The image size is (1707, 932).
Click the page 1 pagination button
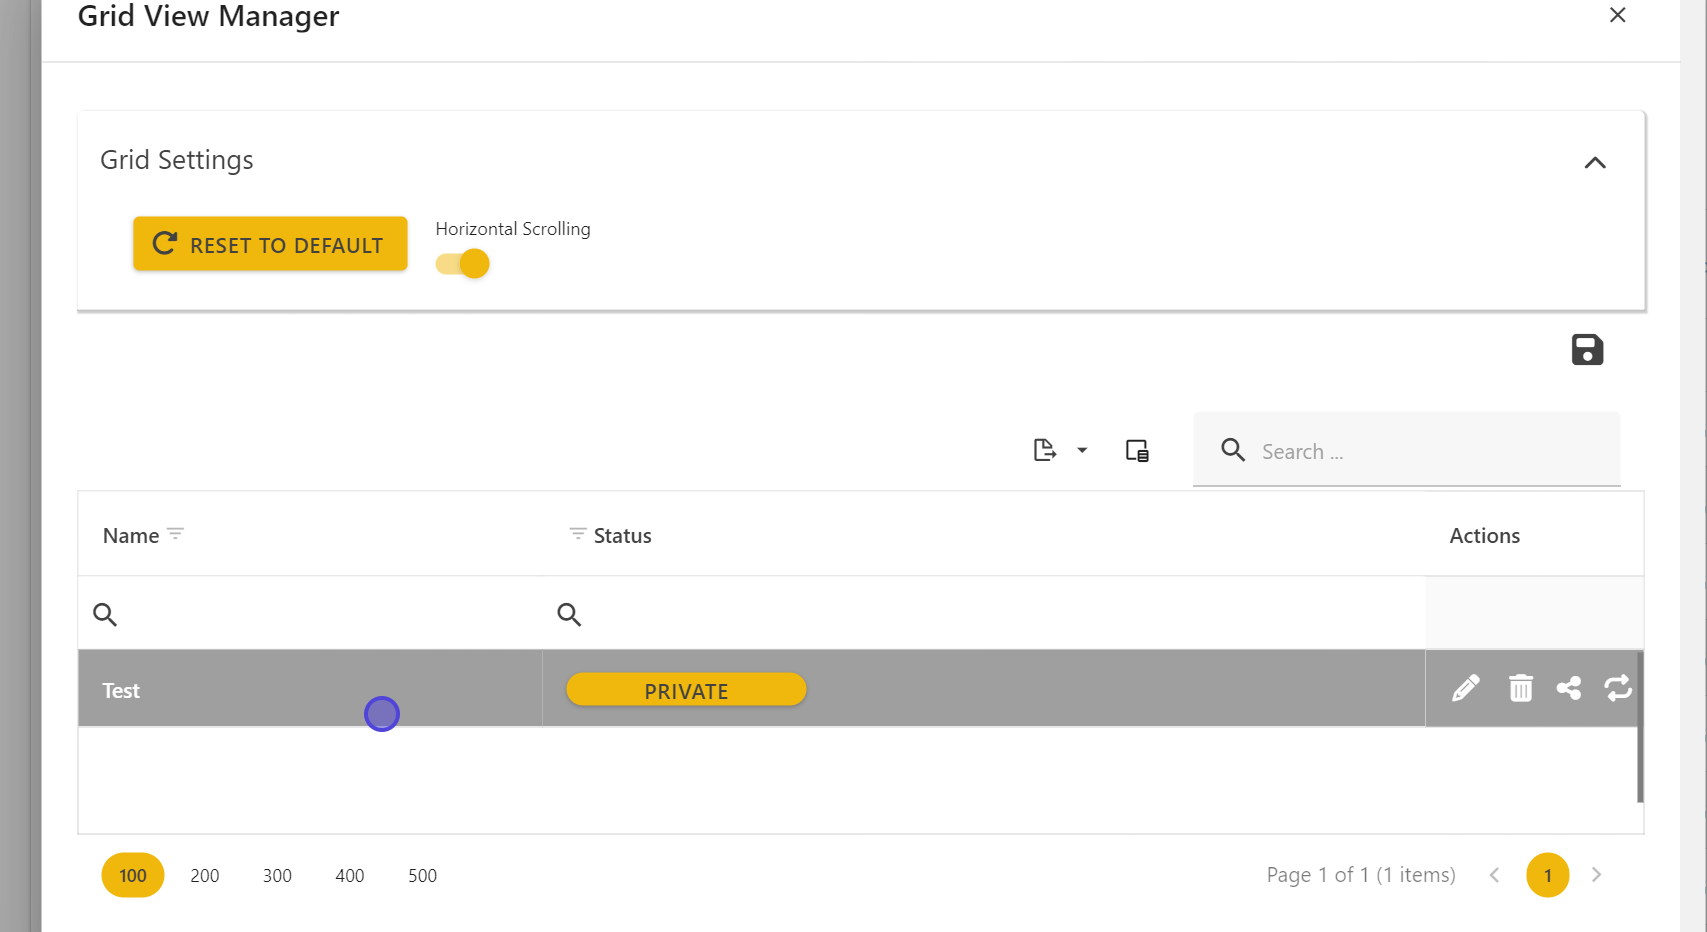tap(1547, 876)
